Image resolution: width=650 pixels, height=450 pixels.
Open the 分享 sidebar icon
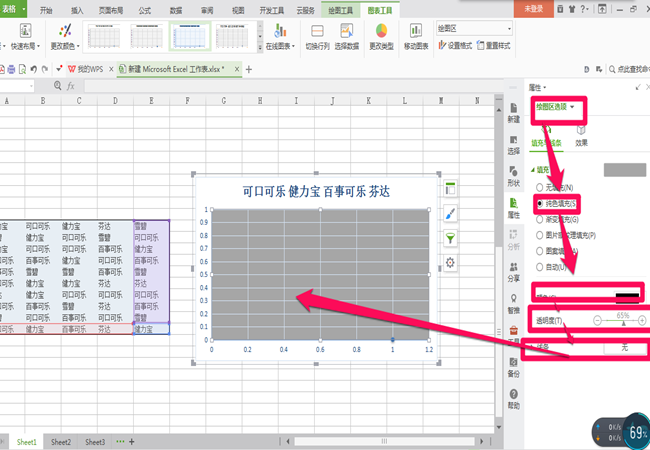click(514, 272)
